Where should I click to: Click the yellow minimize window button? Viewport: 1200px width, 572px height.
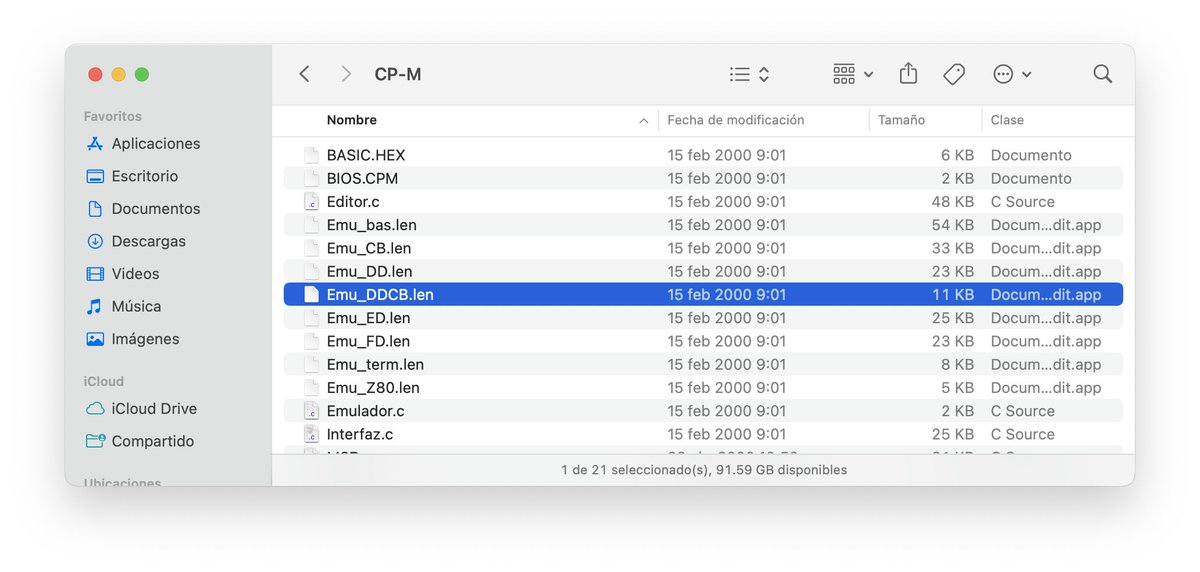click(118, 74)
